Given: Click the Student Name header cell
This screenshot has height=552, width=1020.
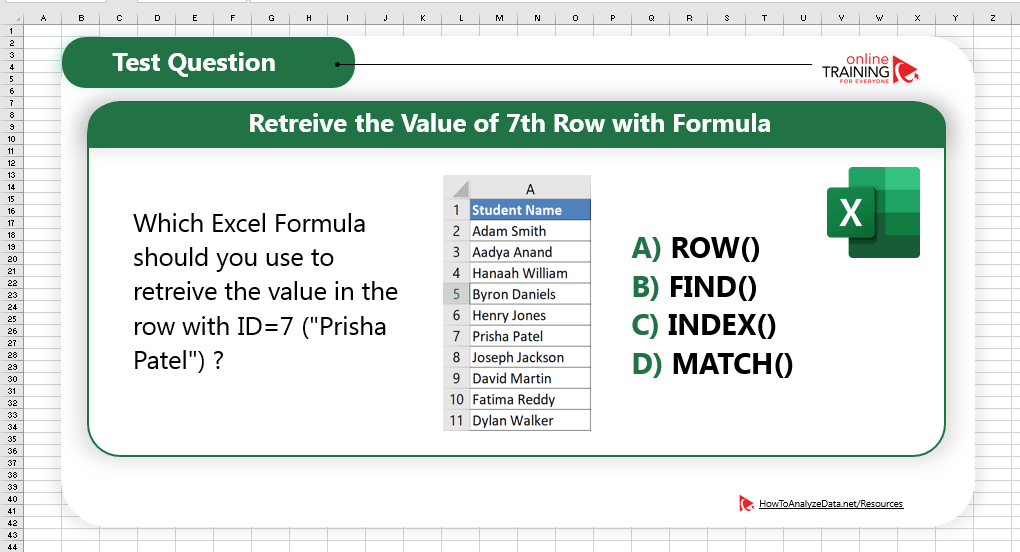Looking at the screenshot, I should 530,210.
